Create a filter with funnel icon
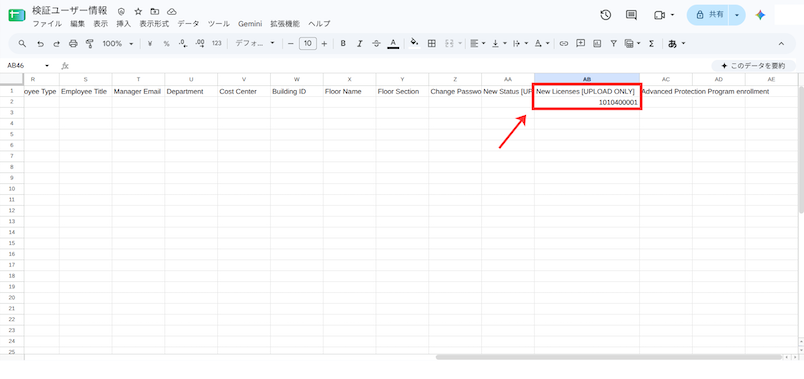 613,44
